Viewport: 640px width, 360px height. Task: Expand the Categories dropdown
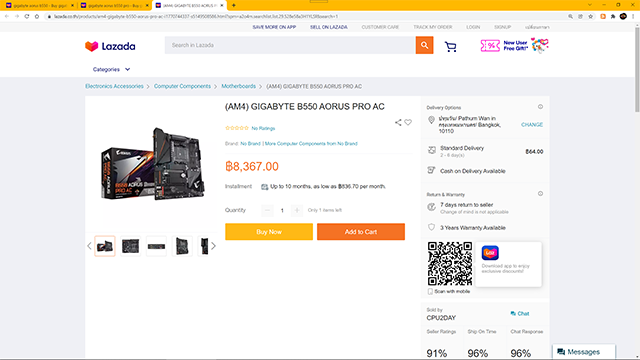111,69
